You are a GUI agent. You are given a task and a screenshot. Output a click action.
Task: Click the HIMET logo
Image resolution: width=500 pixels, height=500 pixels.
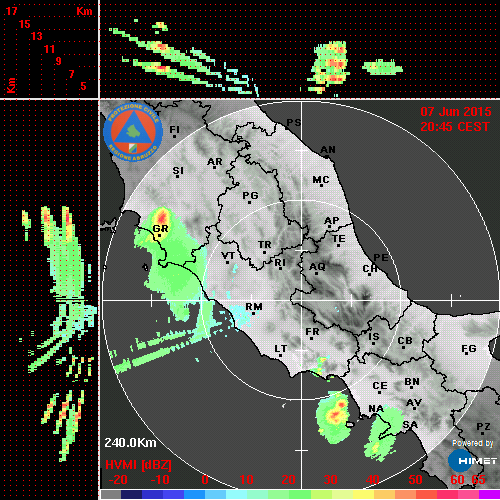click(472, 461)
